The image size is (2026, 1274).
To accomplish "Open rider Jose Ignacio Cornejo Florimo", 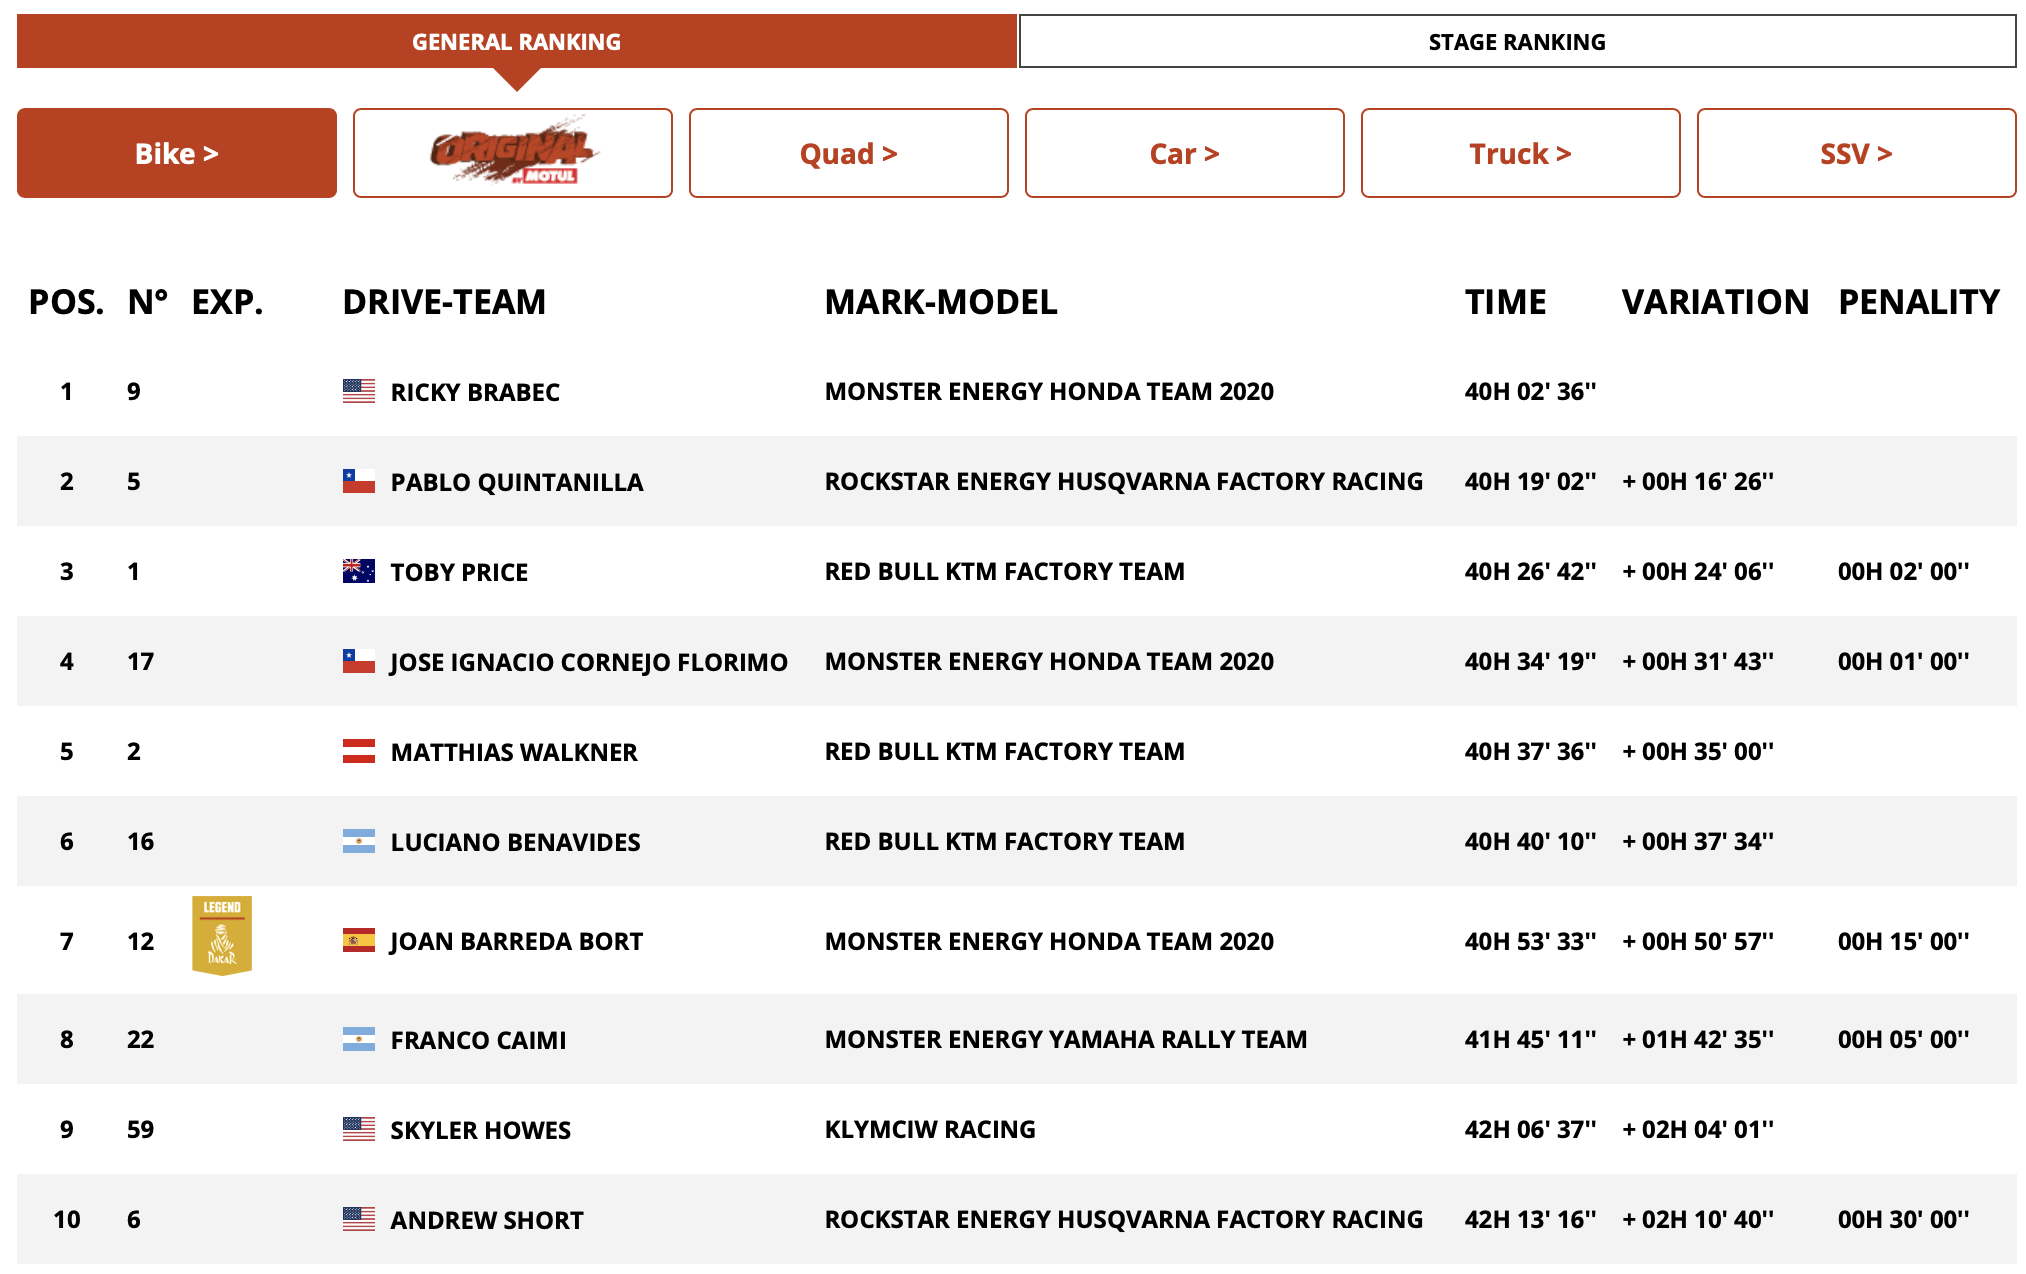I will tap(589, 662).
